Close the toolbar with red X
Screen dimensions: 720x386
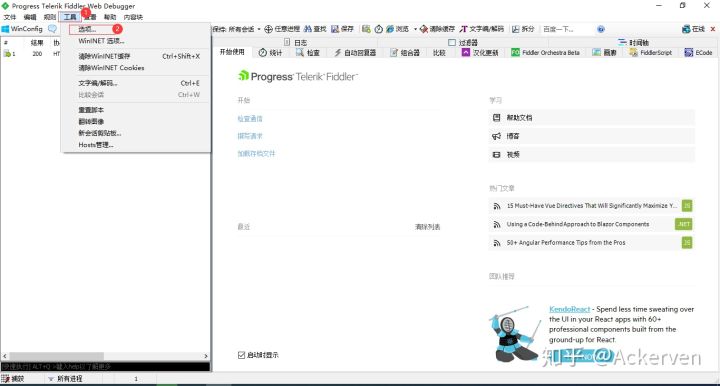pos(713,29)
